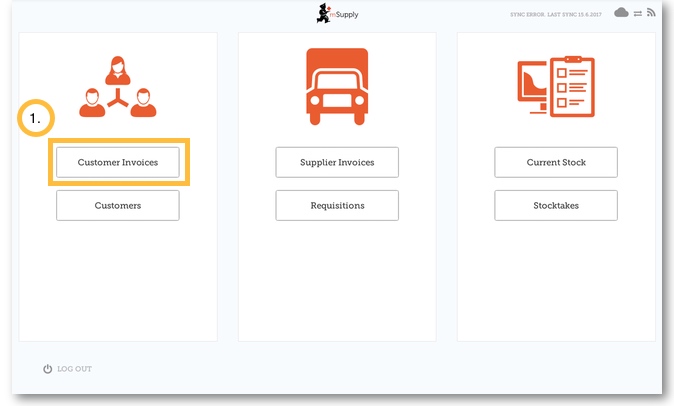Screen dimensions: 674x406
Task: Open the Requisitions page
Action: pyautogui.click(x=337, y=205)
